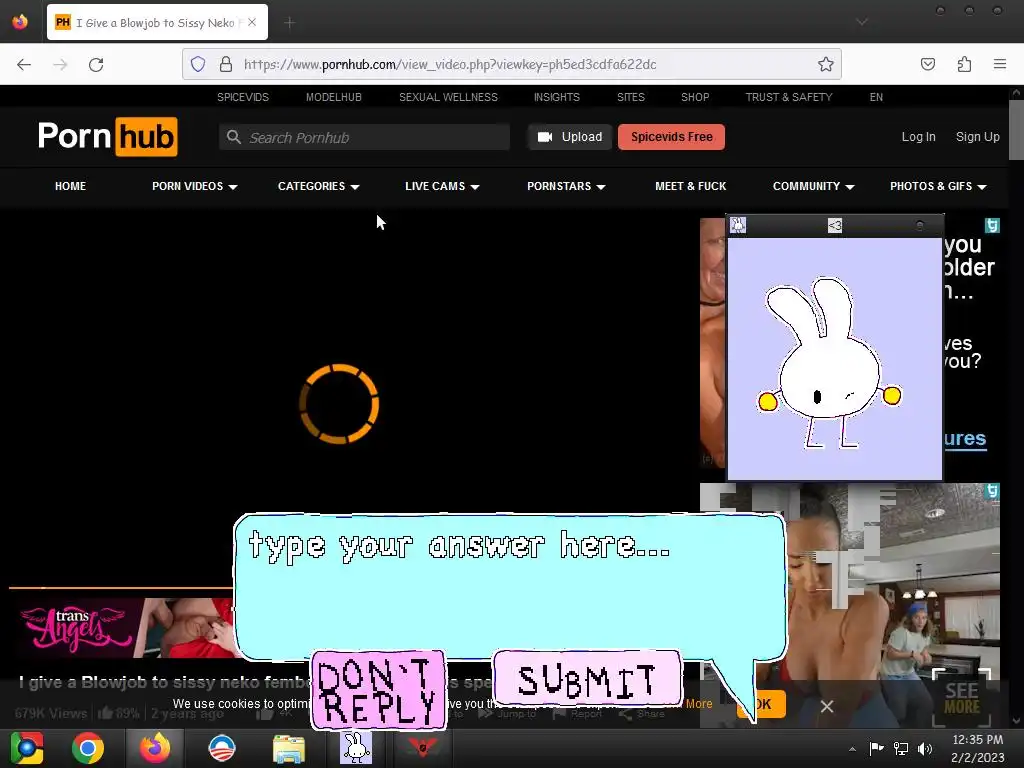Click the Sign Up link

tap(978, 137)
